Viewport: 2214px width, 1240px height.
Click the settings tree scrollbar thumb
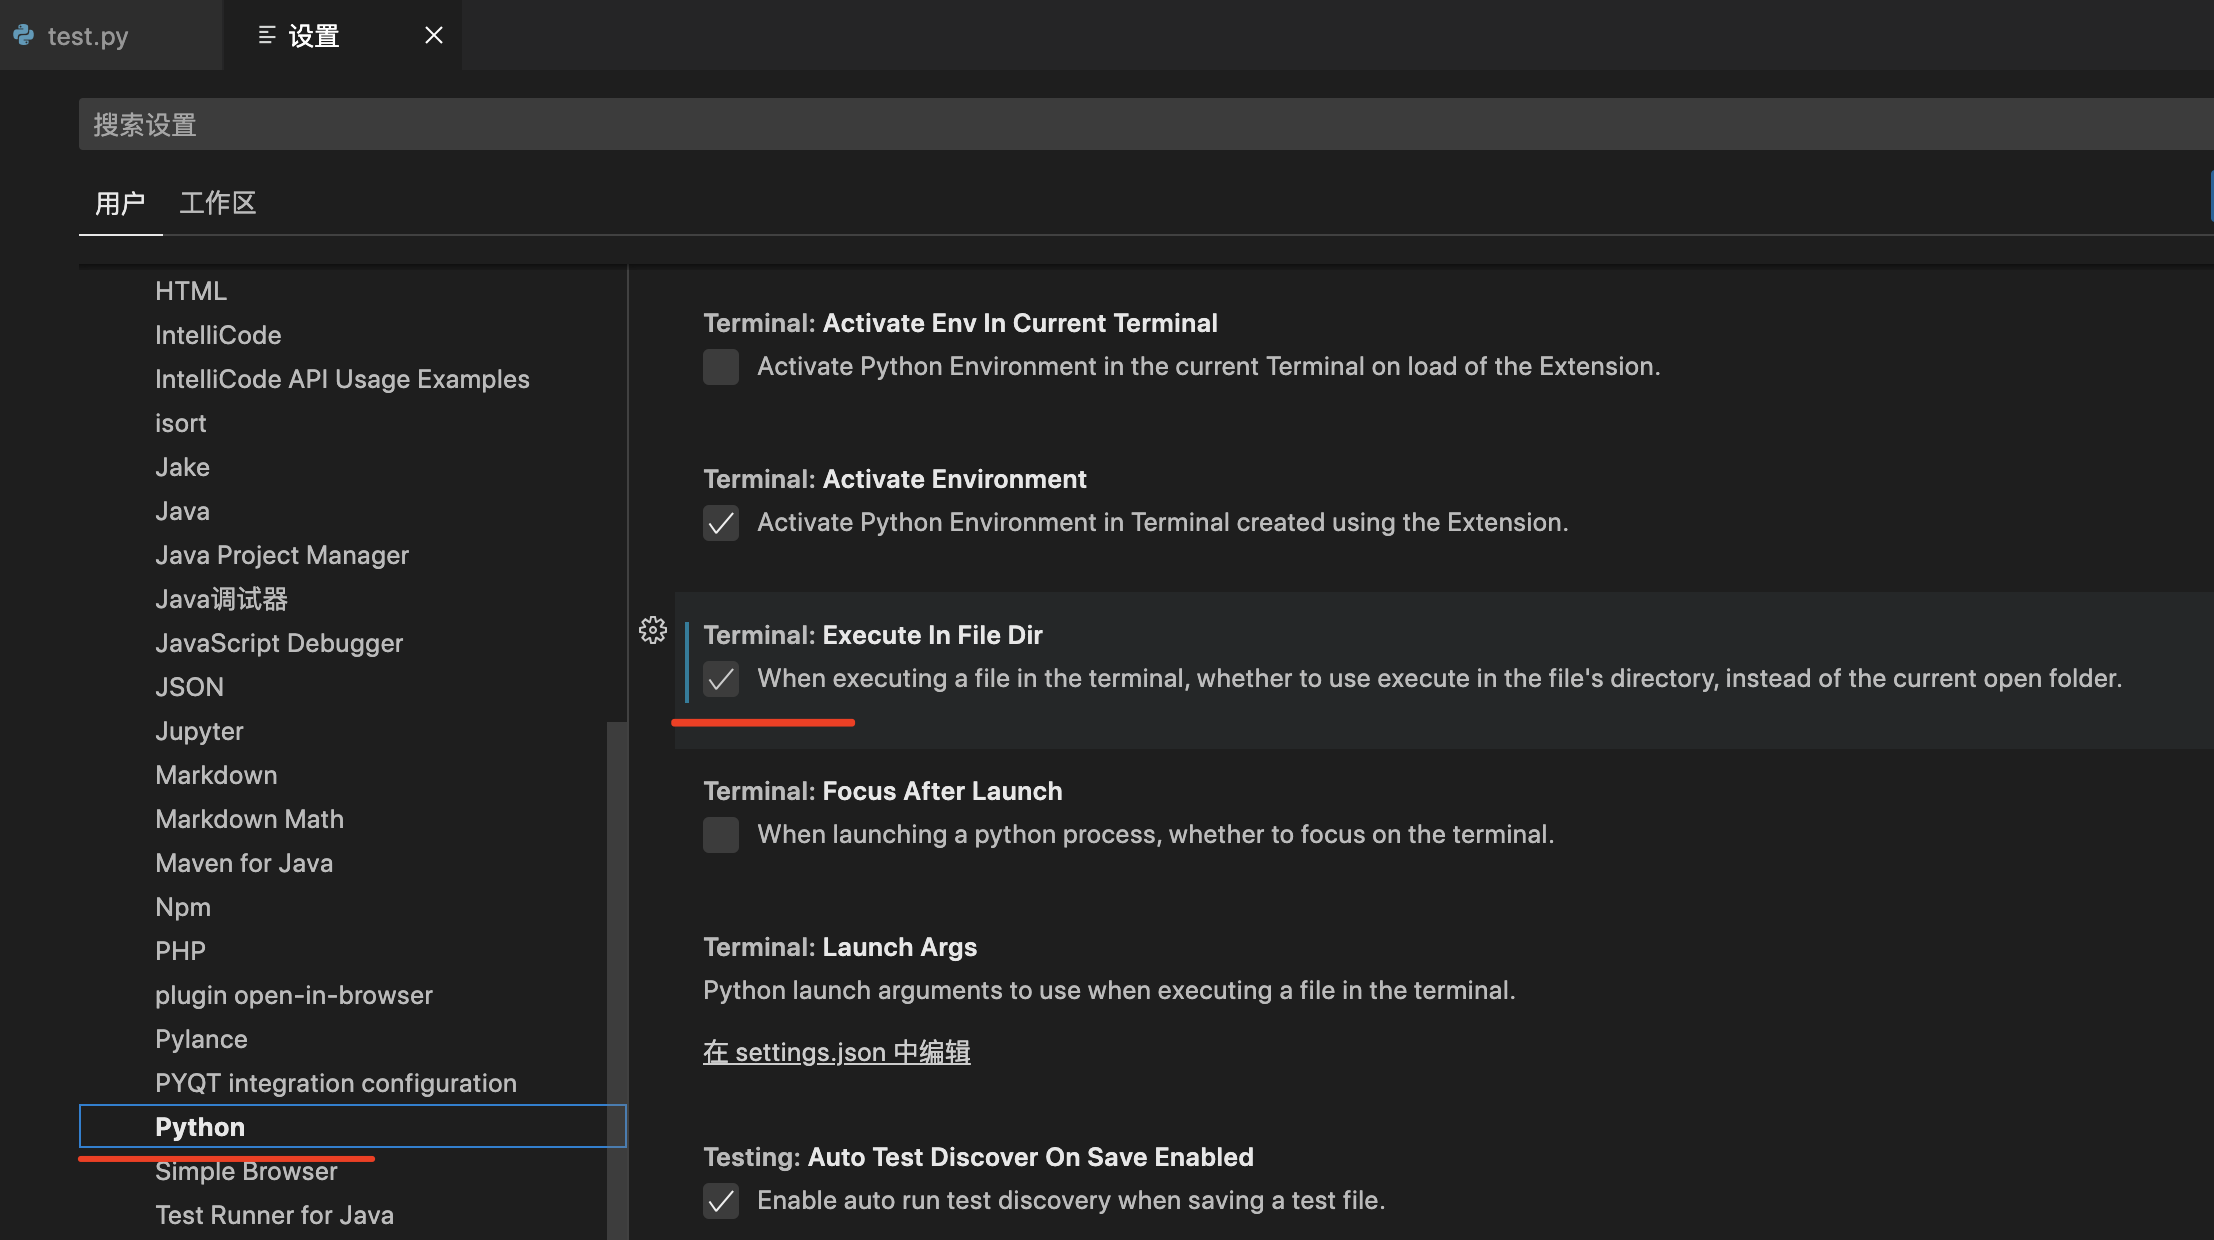pos(617,980)
